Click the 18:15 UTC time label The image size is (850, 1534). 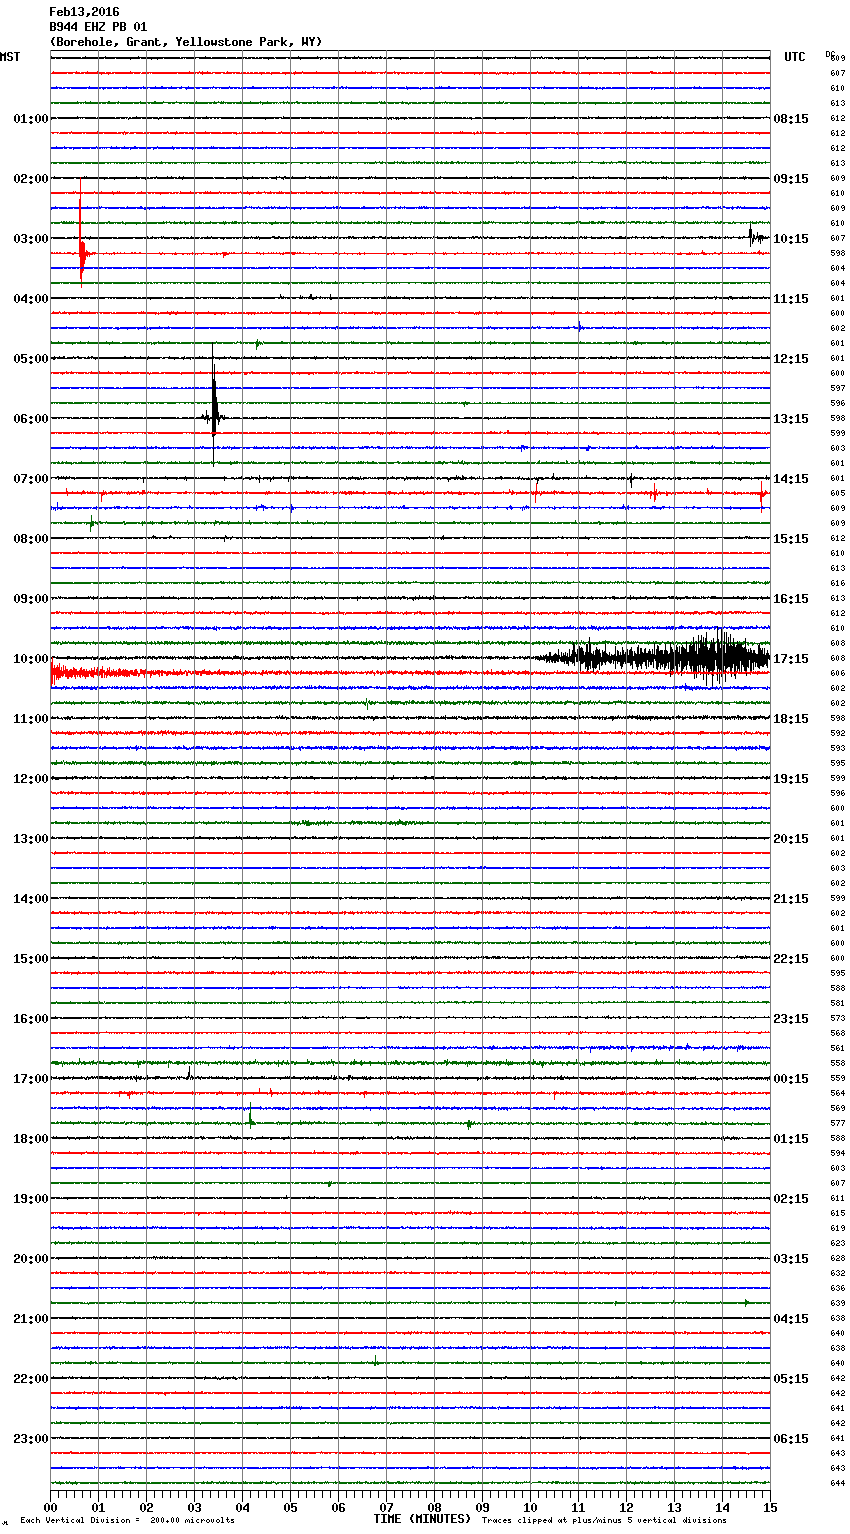[x=791, y=719]
